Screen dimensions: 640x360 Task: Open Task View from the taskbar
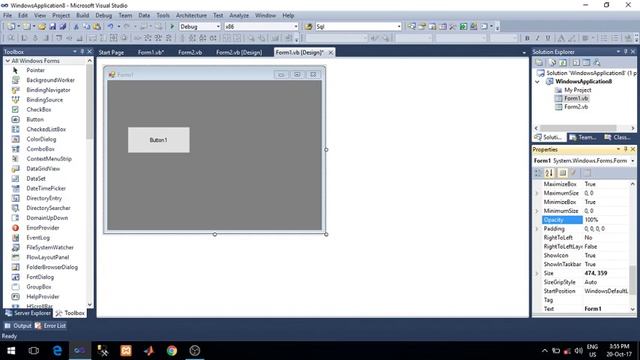tap(34, 351)
